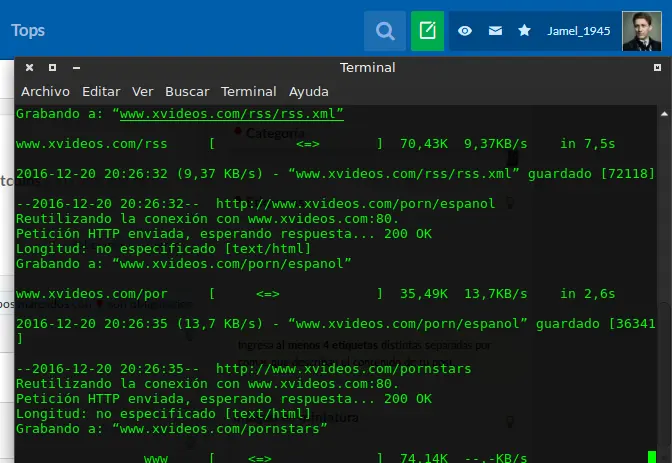This screenshot has width=672, height=463.
Task: Click the Terminal window title text
Action: tap(367, 67)
